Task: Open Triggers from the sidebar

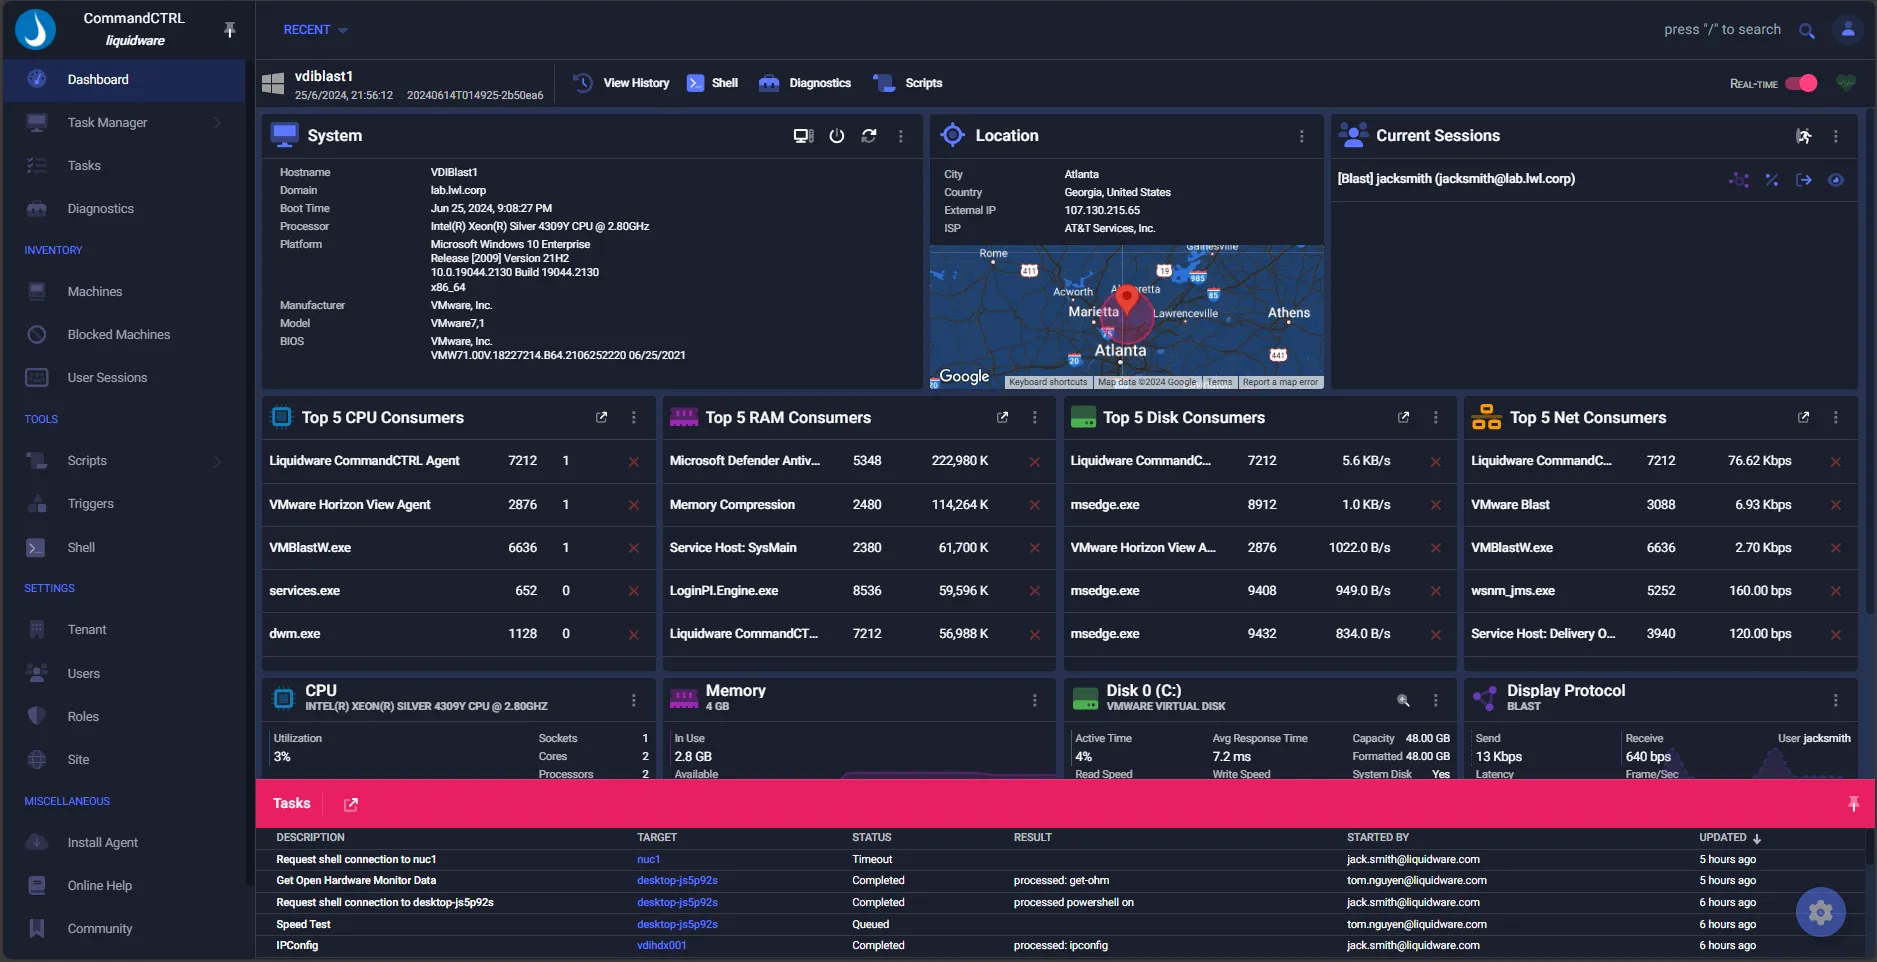Action: pos(124,504)
